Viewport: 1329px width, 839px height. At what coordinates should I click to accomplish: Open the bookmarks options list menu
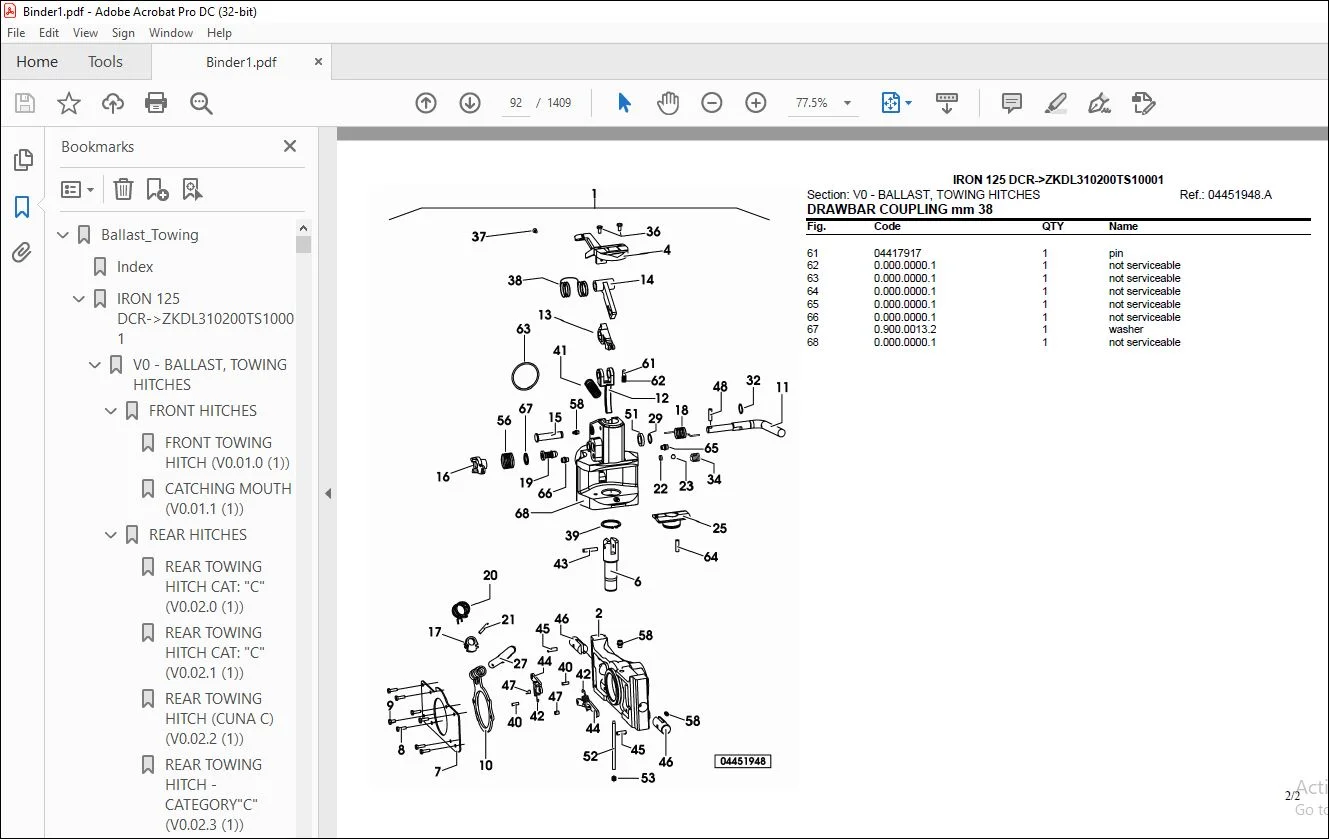(78, 189)
